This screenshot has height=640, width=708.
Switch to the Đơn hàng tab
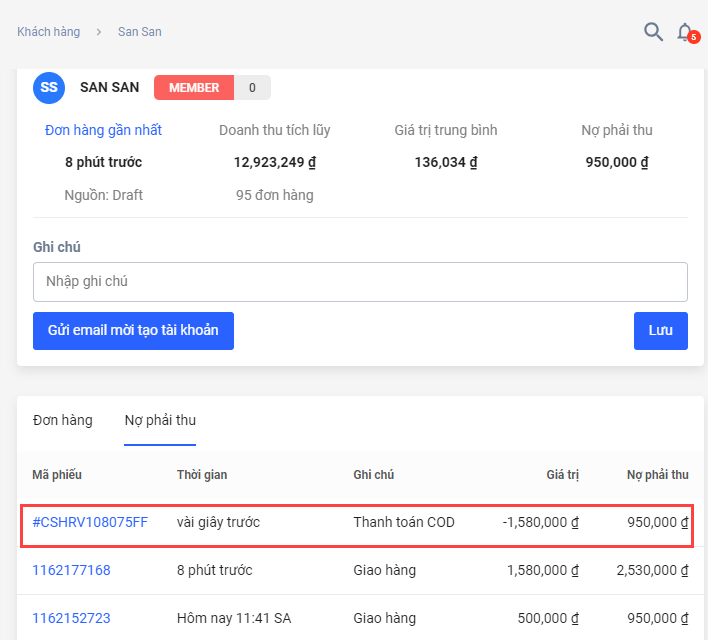click(62, 420)
